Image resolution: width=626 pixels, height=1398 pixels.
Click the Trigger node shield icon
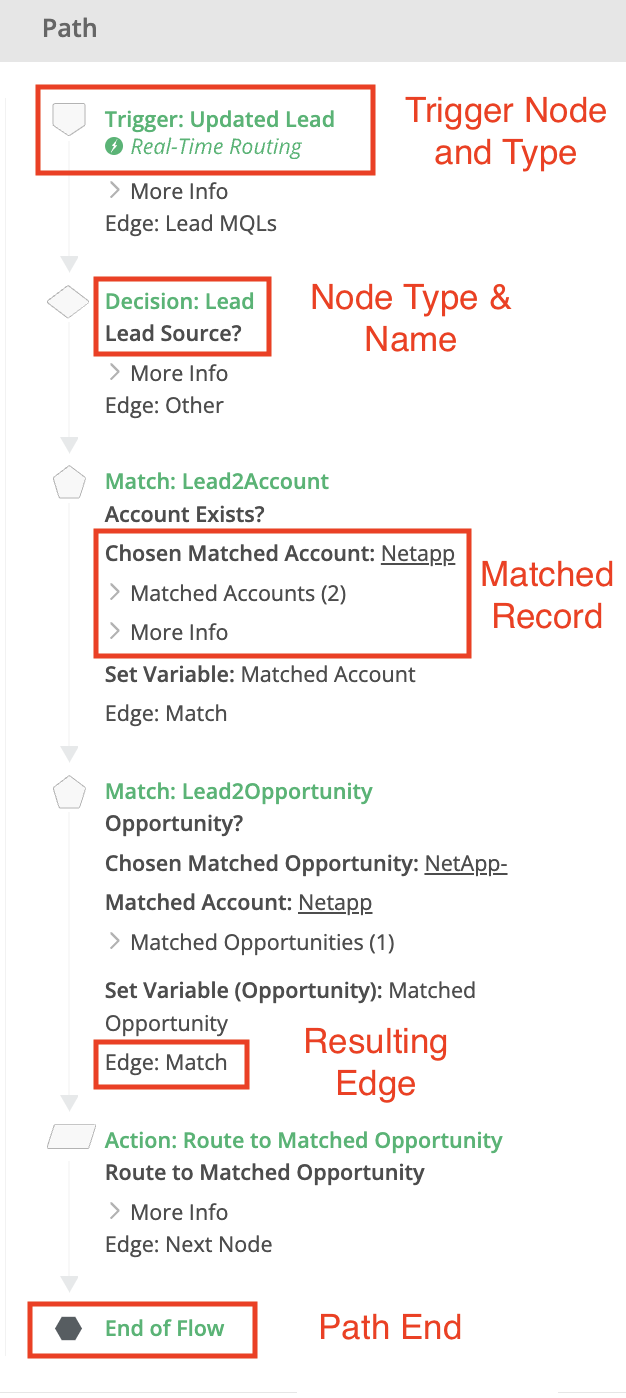(x=68, y=120)
